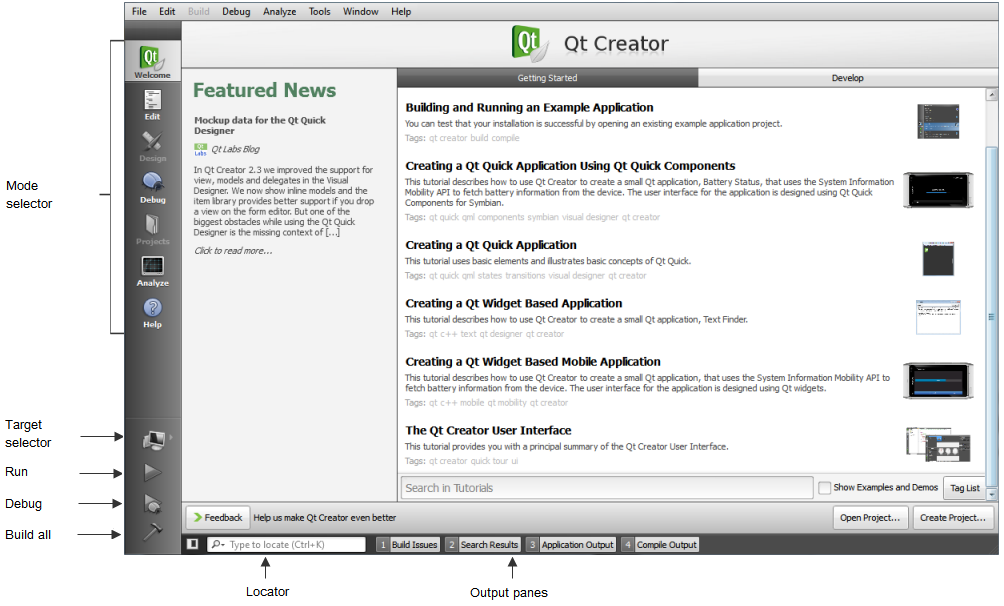
Task: Click the Type to locate field
Action: [x=286, y=545]
